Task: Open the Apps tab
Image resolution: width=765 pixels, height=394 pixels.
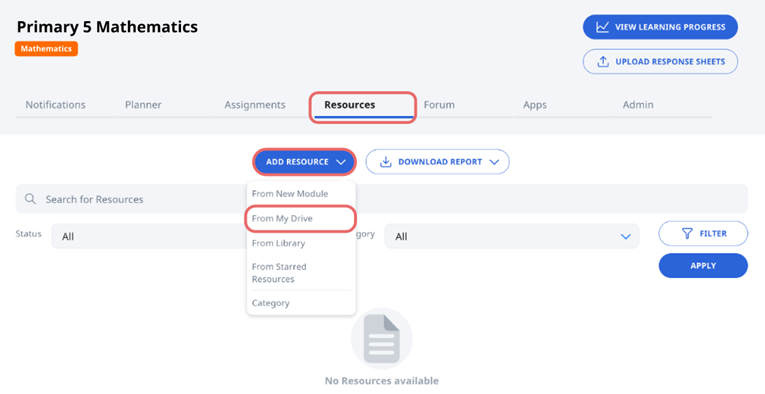Action: (x=535, y=105)
